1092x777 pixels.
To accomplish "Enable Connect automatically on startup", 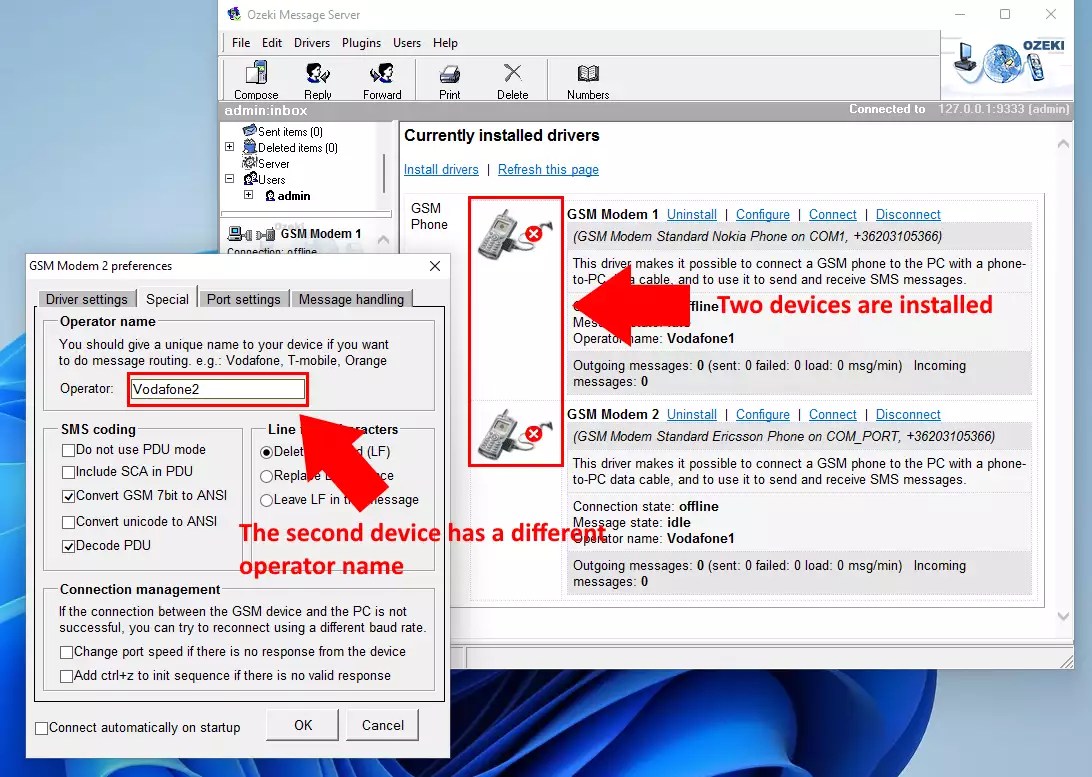I will [x=42, y=728].
